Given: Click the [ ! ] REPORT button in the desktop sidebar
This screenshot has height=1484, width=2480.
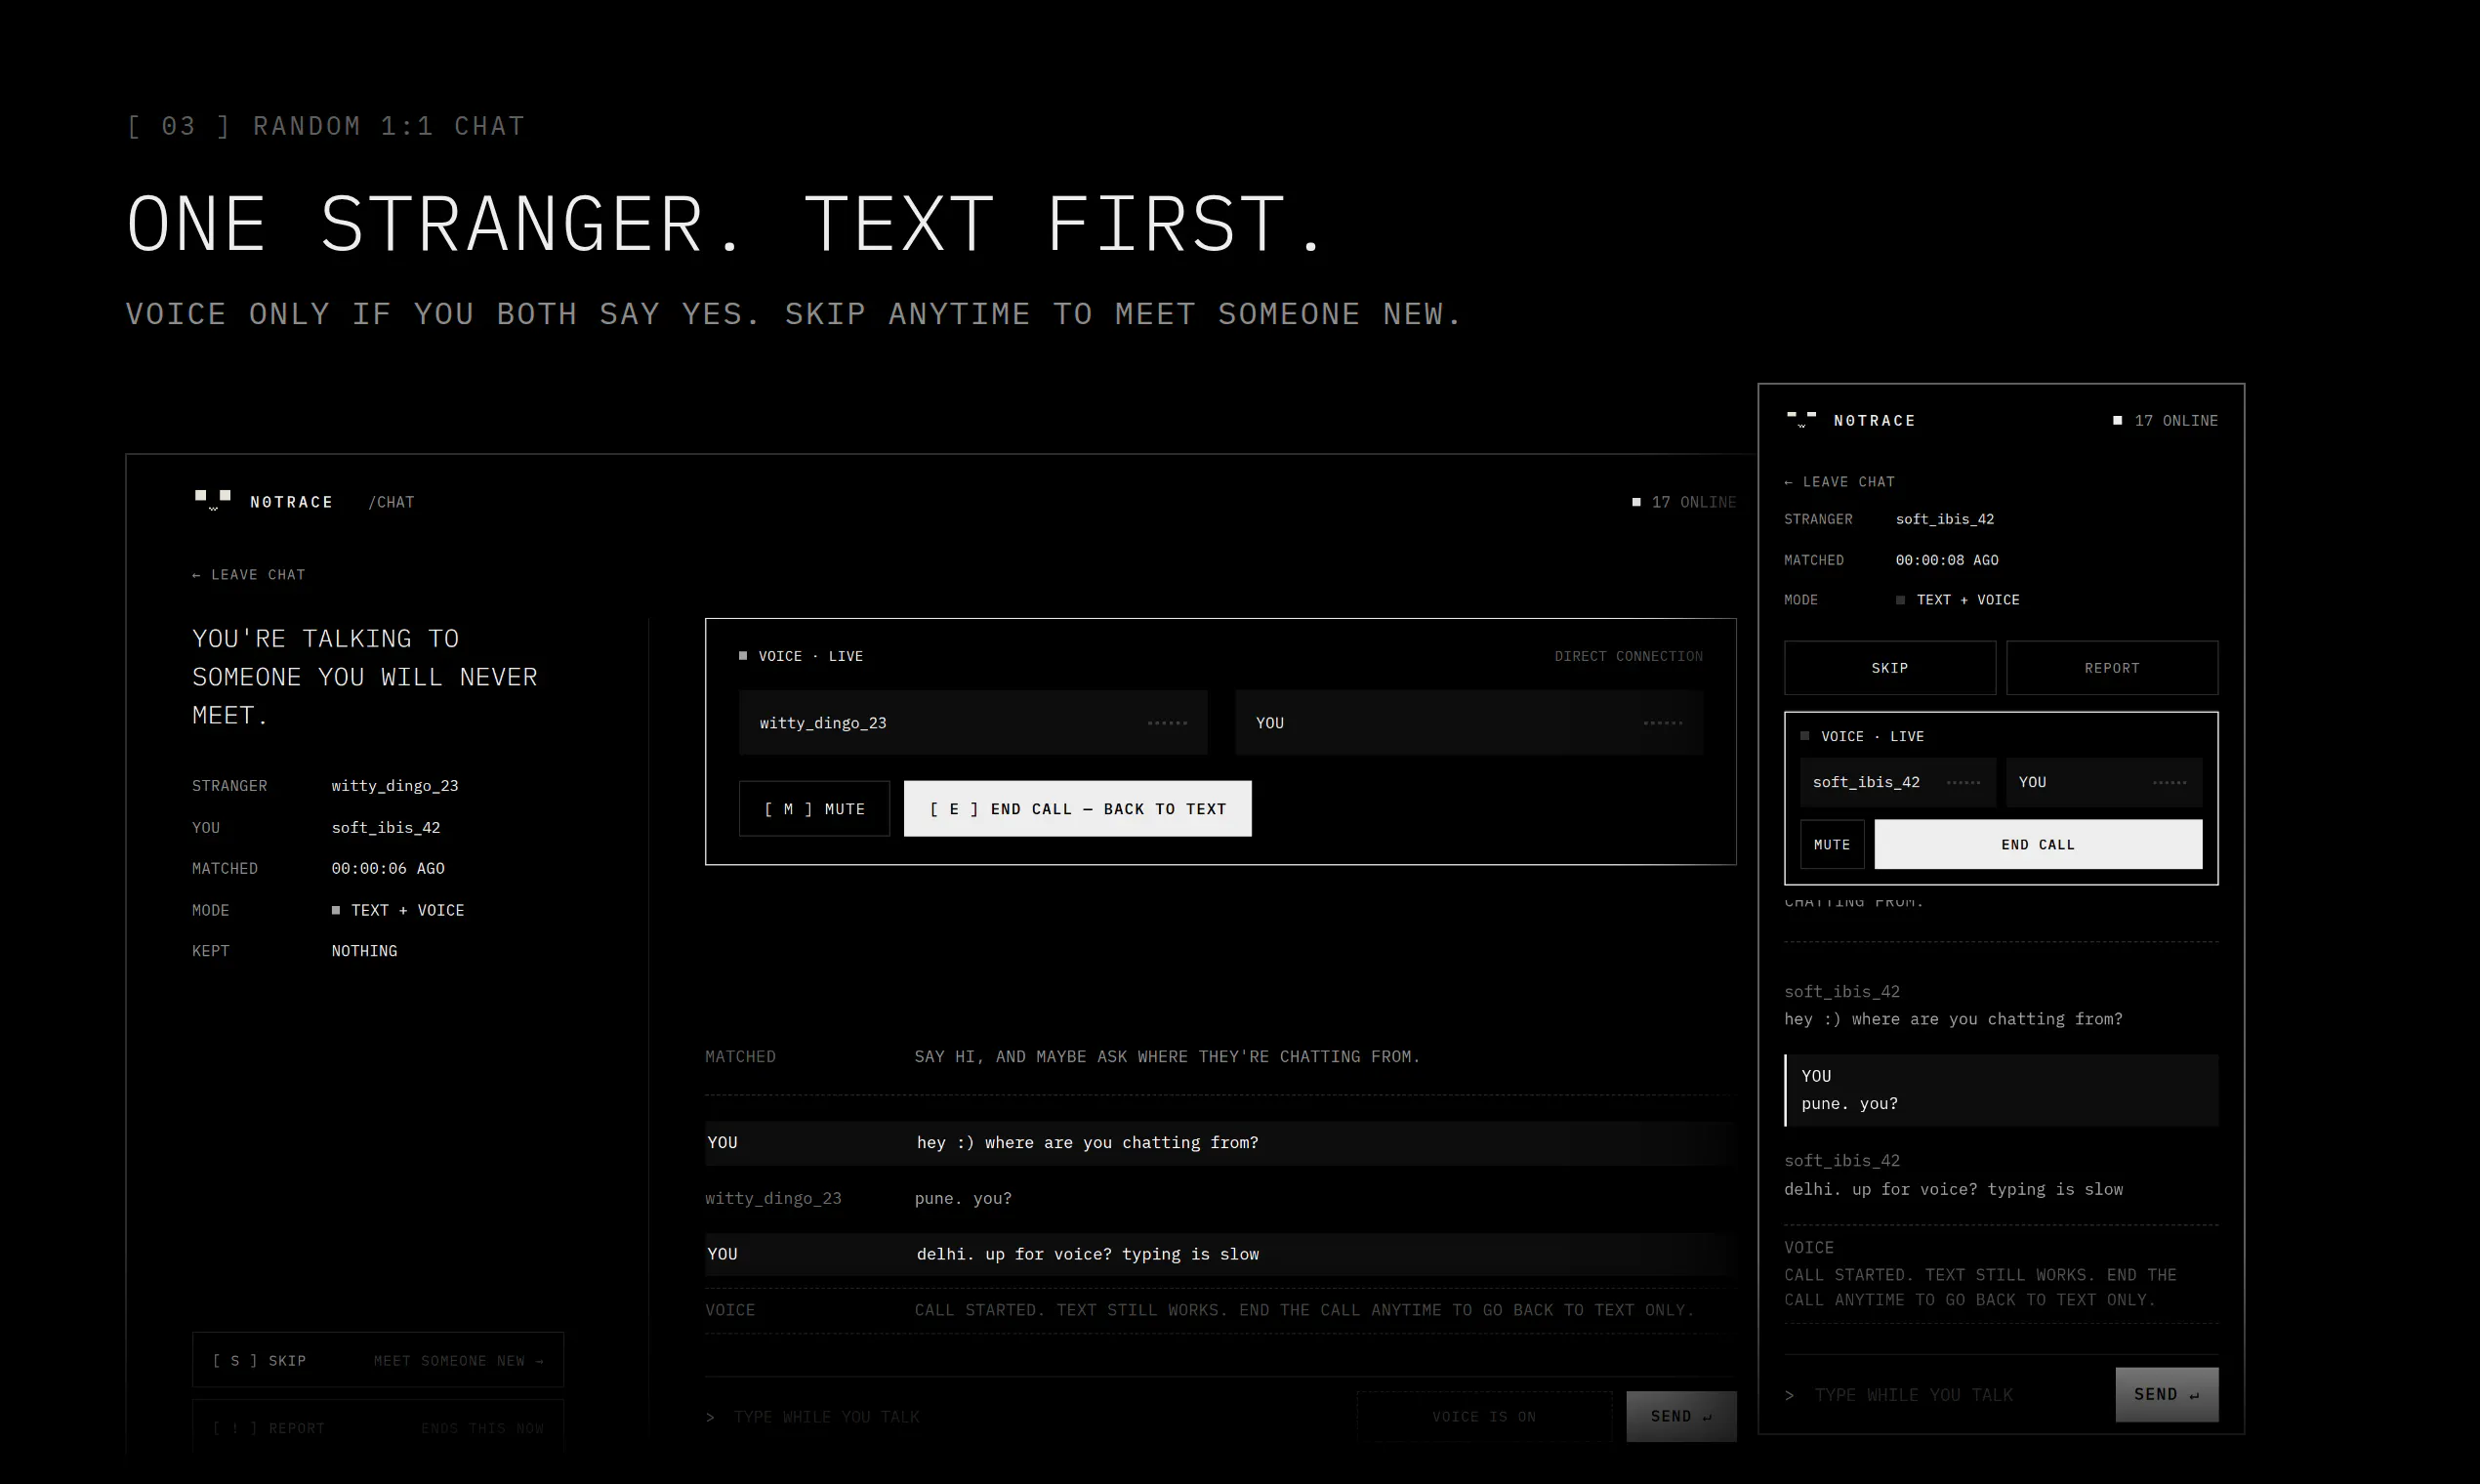Looking at the screenshot, I should tap(378, 1427).
